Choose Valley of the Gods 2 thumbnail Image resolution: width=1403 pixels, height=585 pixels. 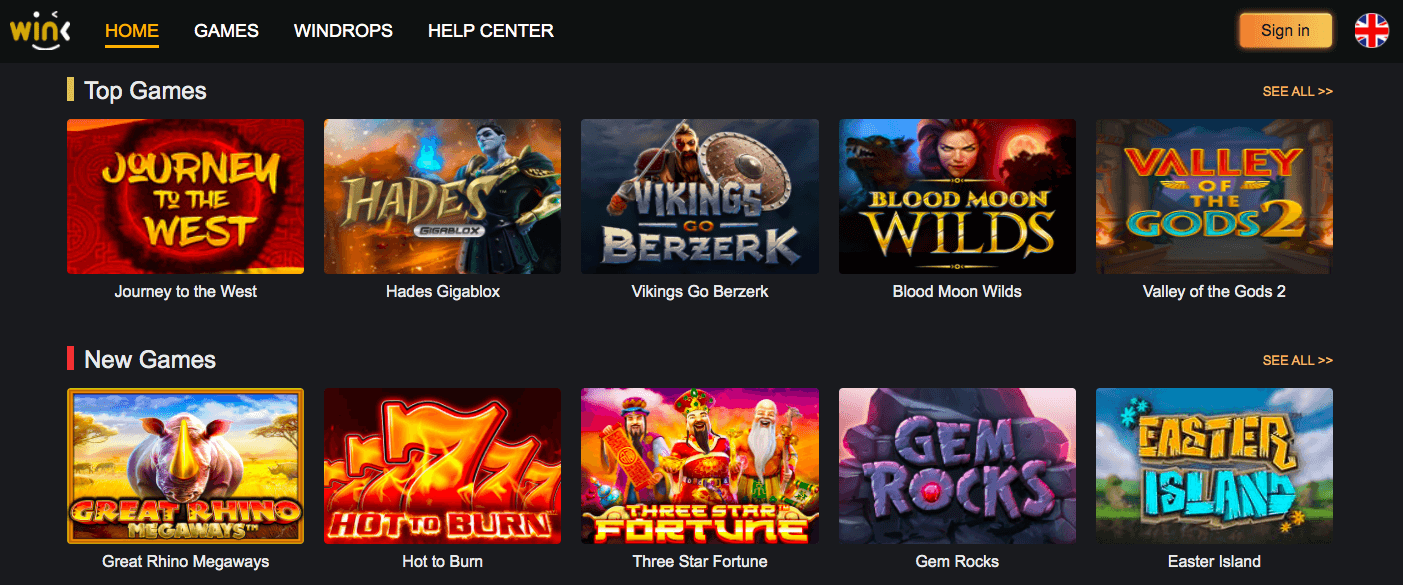1214,196
